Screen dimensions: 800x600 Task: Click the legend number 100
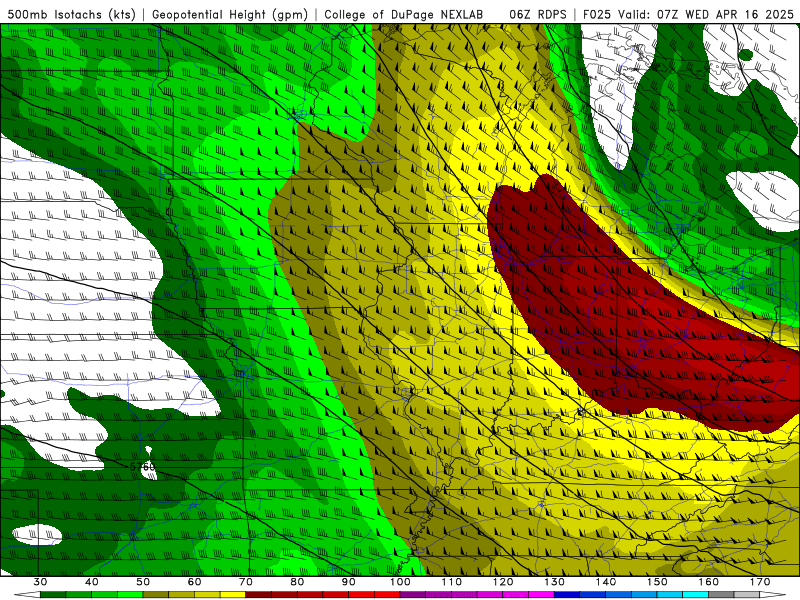pyautogui.click(x=400, y=582)
